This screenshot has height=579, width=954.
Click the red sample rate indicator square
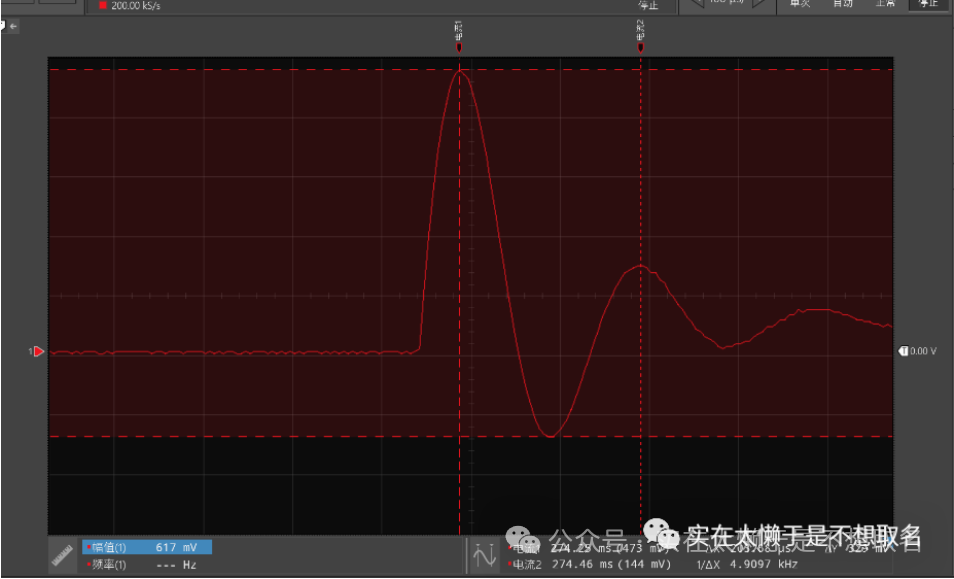click(102, 6)
